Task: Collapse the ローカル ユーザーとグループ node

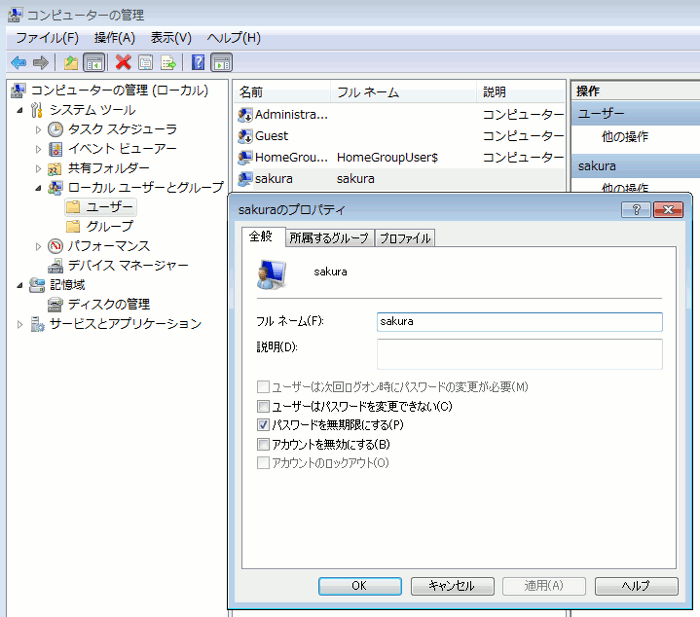Action: tap(39, 188)
